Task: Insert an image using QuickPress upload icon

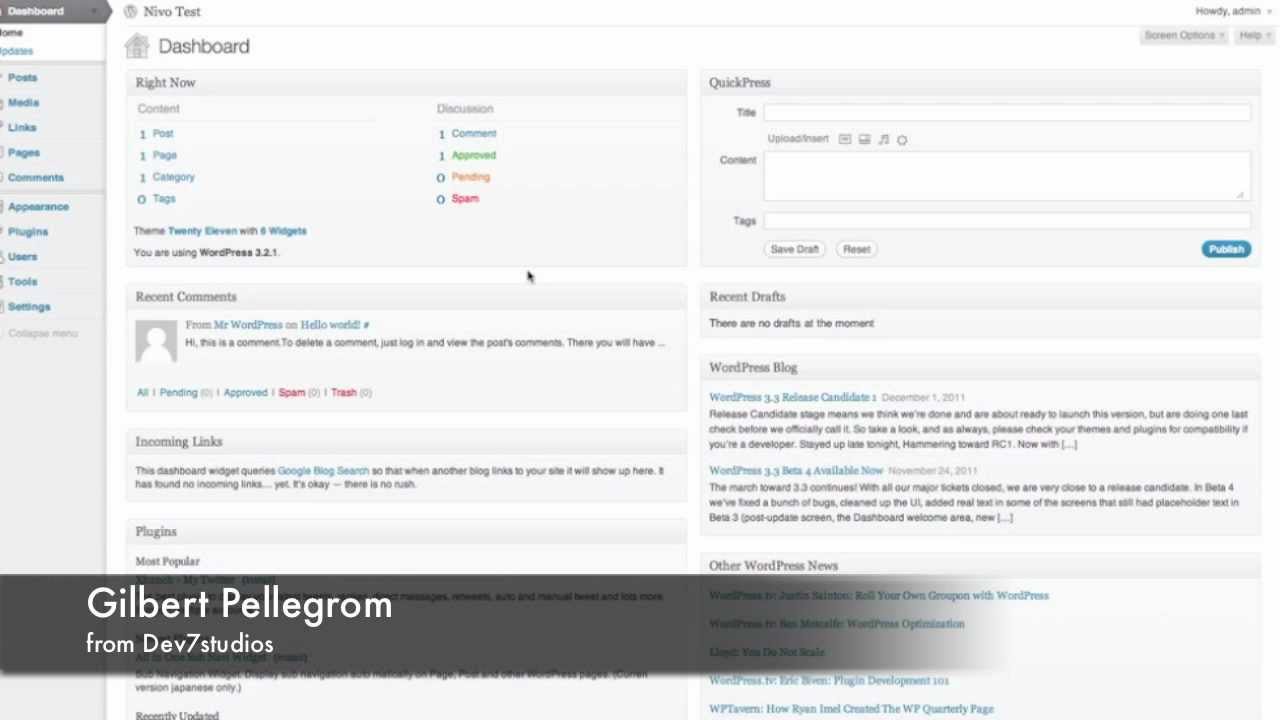Action: click(x=845, y=140)
